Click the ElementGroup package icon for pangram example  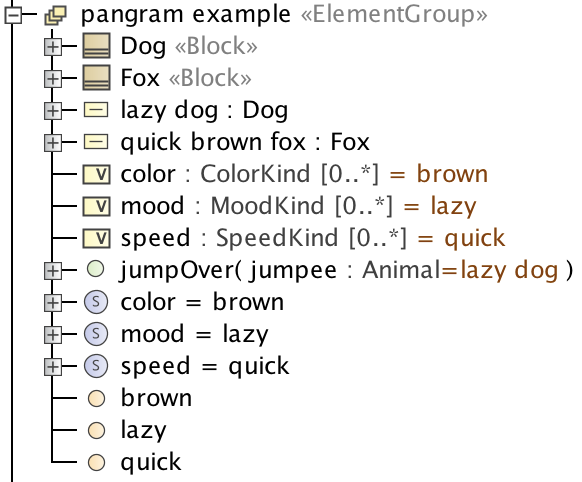coord(55,16)
